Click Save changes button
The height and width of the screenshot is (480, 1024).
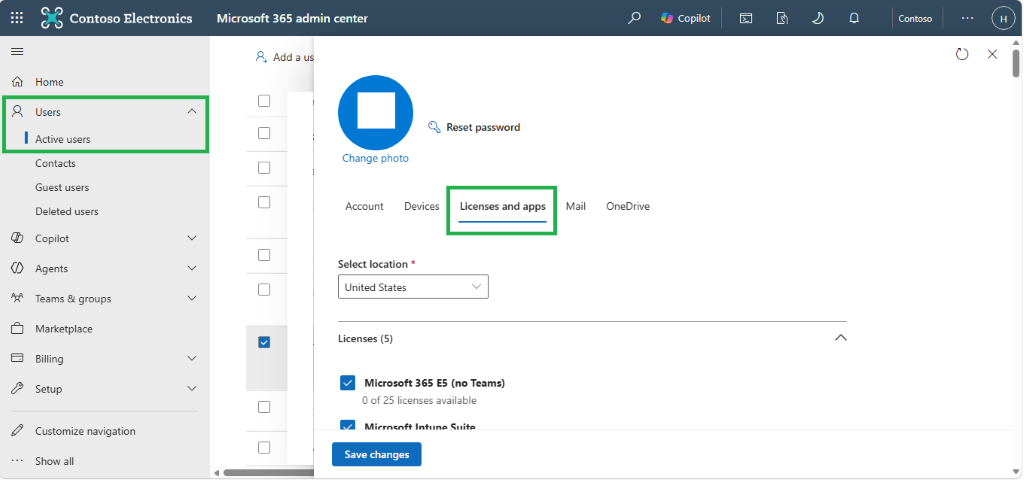(x=377, y=455)
